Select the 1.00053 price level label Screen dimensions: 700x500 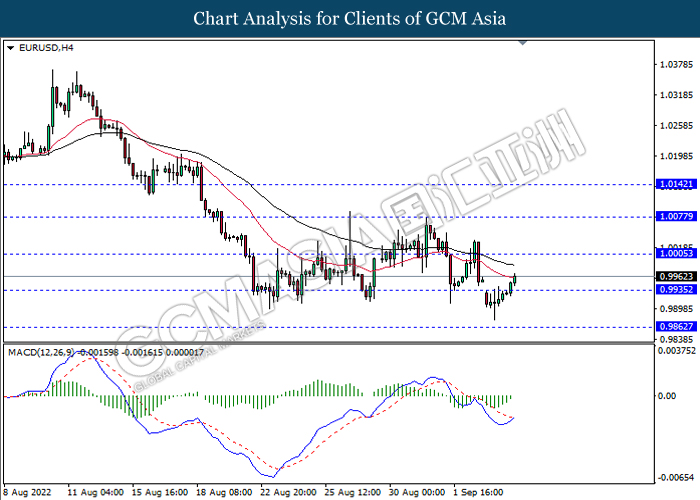click(676, 254)
